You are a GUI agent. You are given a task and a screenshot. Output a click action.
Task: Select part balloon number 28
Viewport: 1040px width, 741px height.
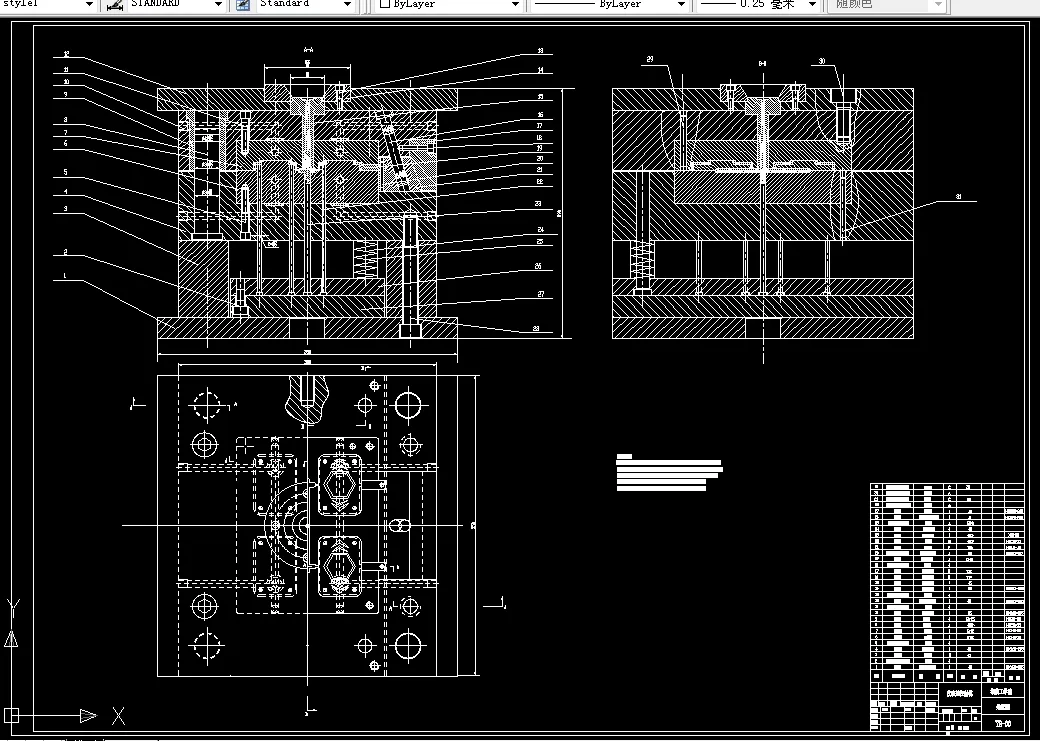(536, 328)
